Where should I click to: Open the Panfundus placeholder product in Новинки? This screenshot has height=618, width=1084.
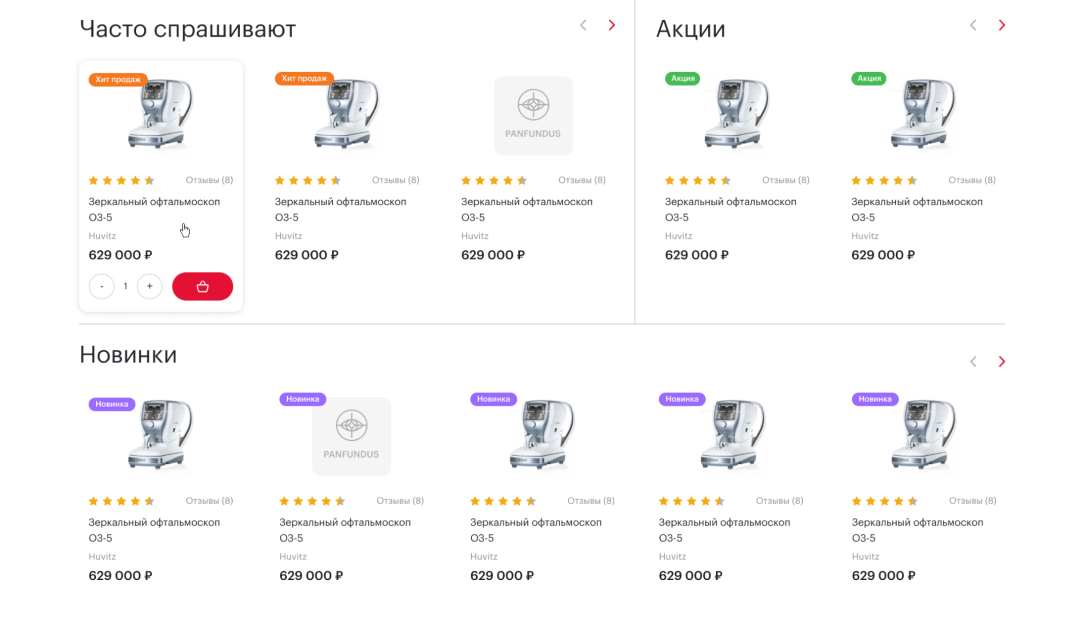pyautogui.click(x=351, y=436)
